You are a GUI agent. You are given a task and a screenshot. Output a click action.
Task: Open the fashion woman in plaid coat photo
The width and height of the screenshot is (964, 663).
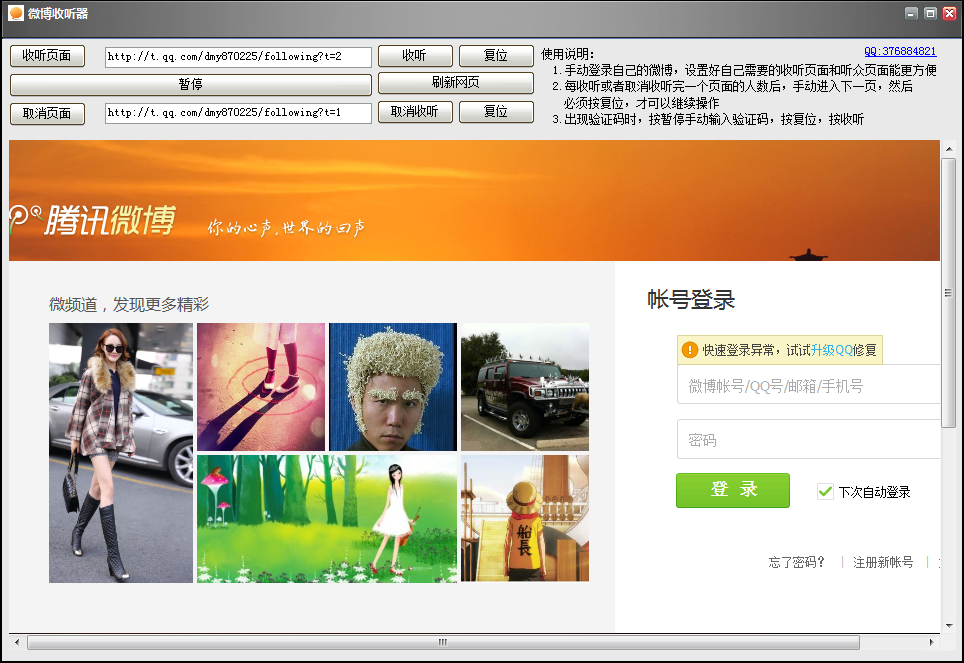point(121,453)
